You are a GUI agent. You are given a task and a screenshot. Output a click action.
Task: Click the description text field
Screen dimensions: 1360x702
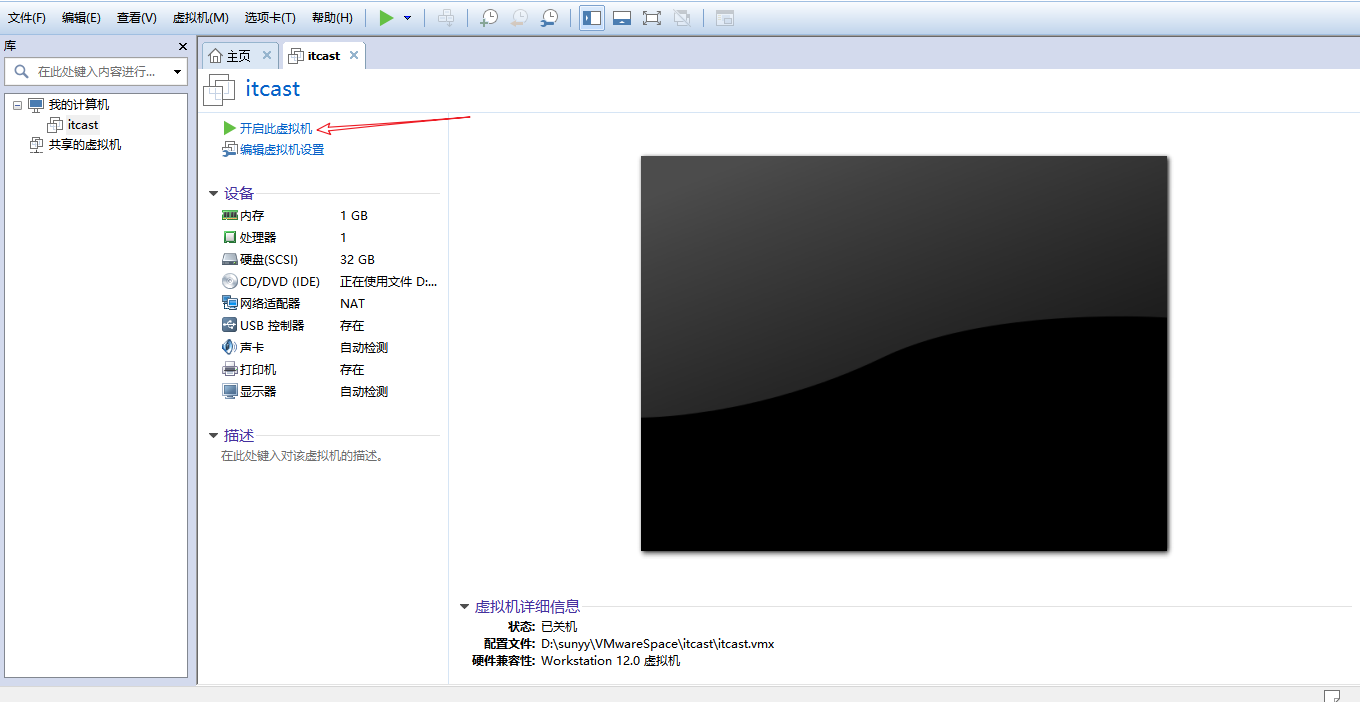click(x=302, y=456)
